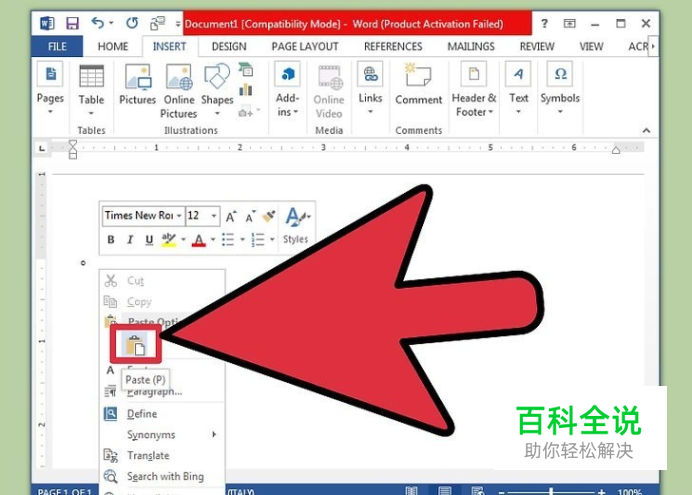Open the Links menu
The height and width of the screenshot is (495, 692).
(x=370, y=89)
